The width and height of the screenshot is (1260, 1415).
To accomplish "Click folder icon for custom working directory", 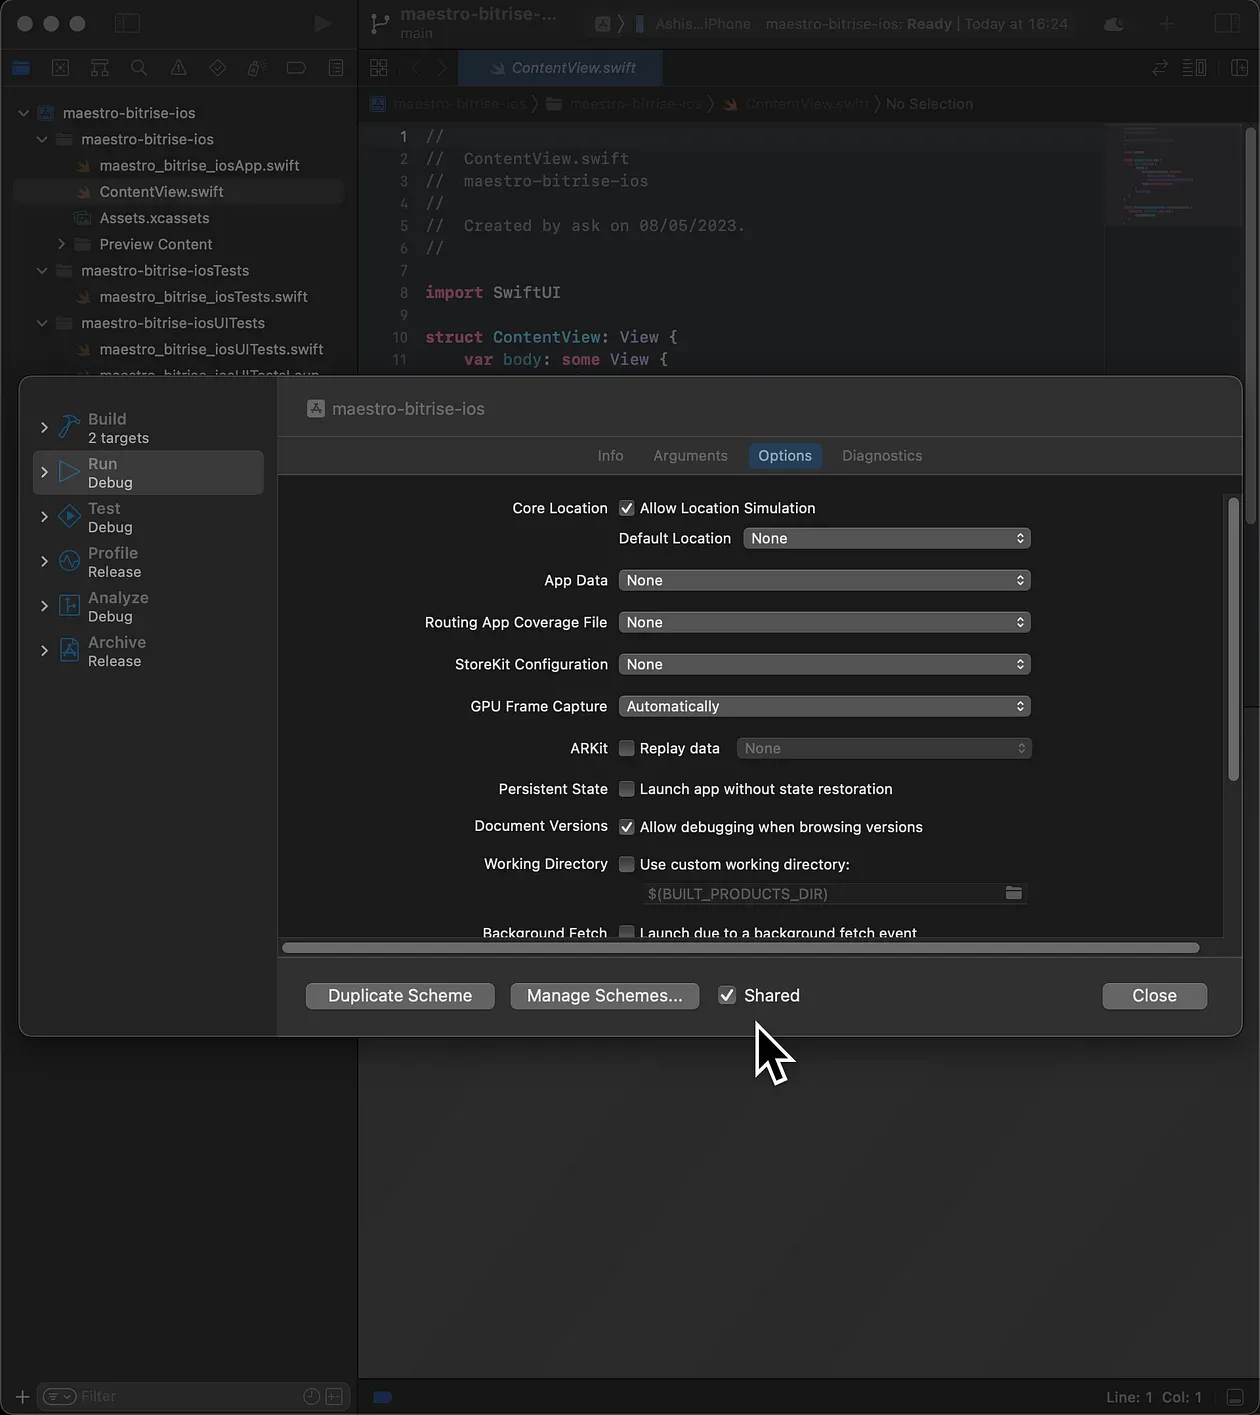I will click(1013, 893).
